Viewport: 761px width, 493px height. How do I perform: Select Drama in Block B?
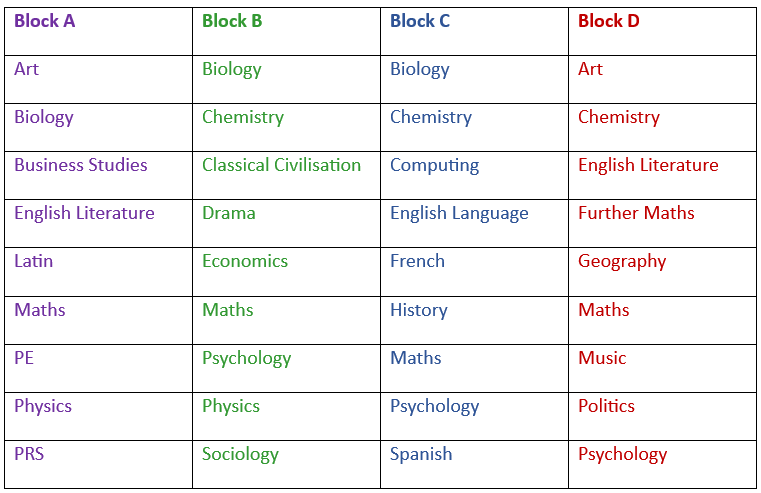coord(228,213)
